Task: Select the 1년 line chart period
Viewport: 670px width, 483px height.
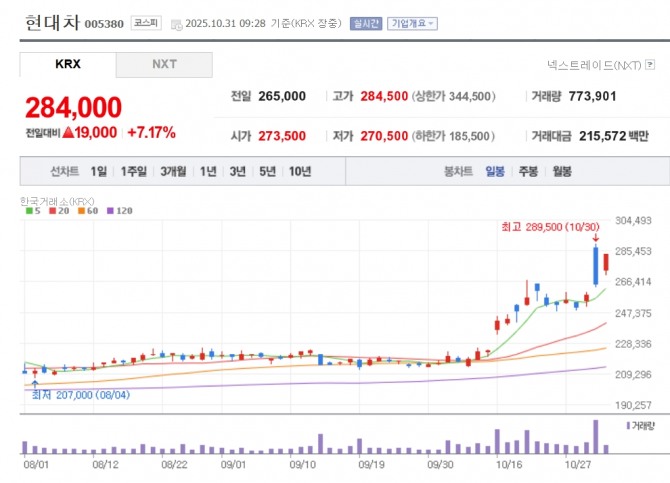Action: 208,171
